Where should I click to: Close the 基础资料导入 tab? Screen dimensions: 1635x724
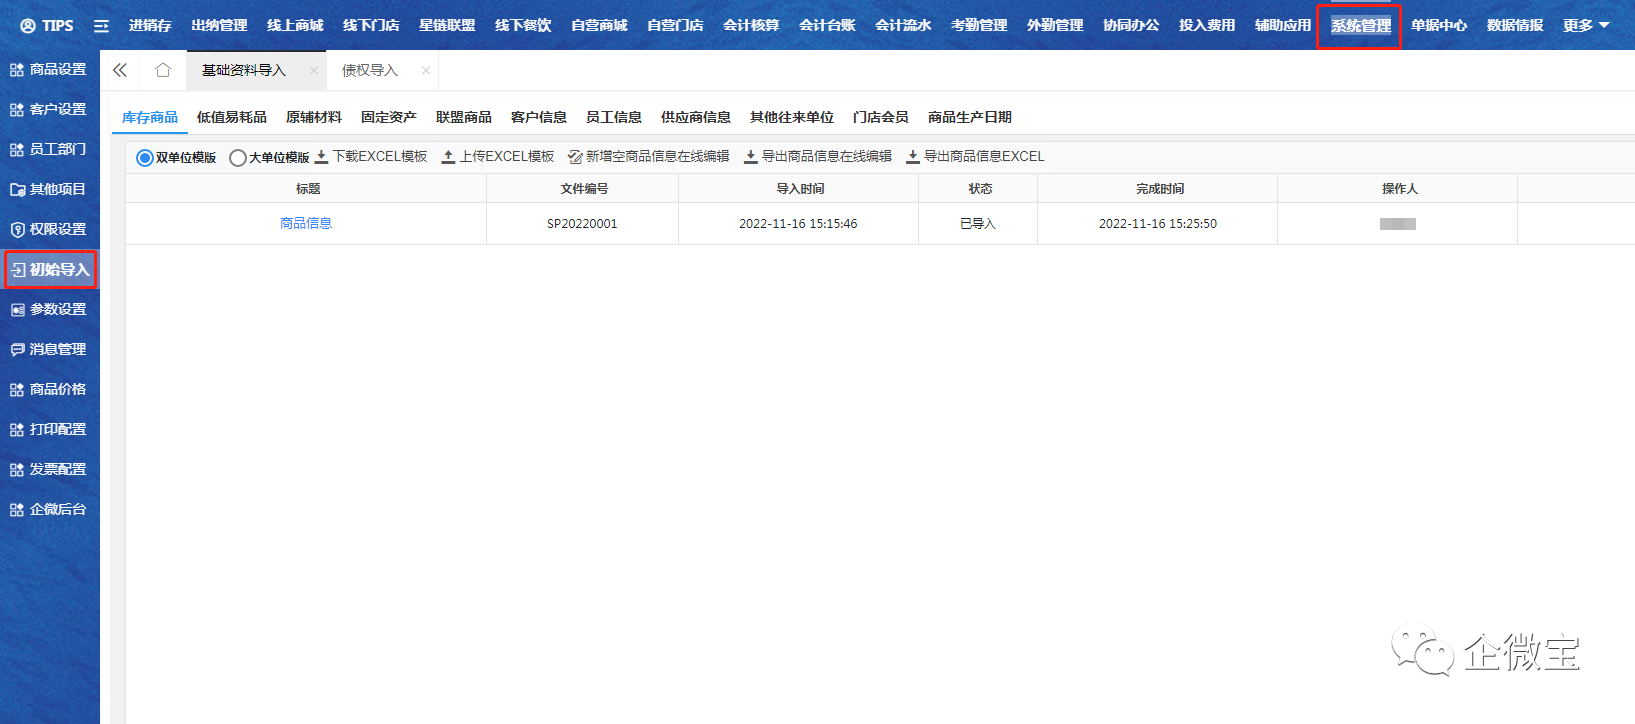click(x=314, y=71)
